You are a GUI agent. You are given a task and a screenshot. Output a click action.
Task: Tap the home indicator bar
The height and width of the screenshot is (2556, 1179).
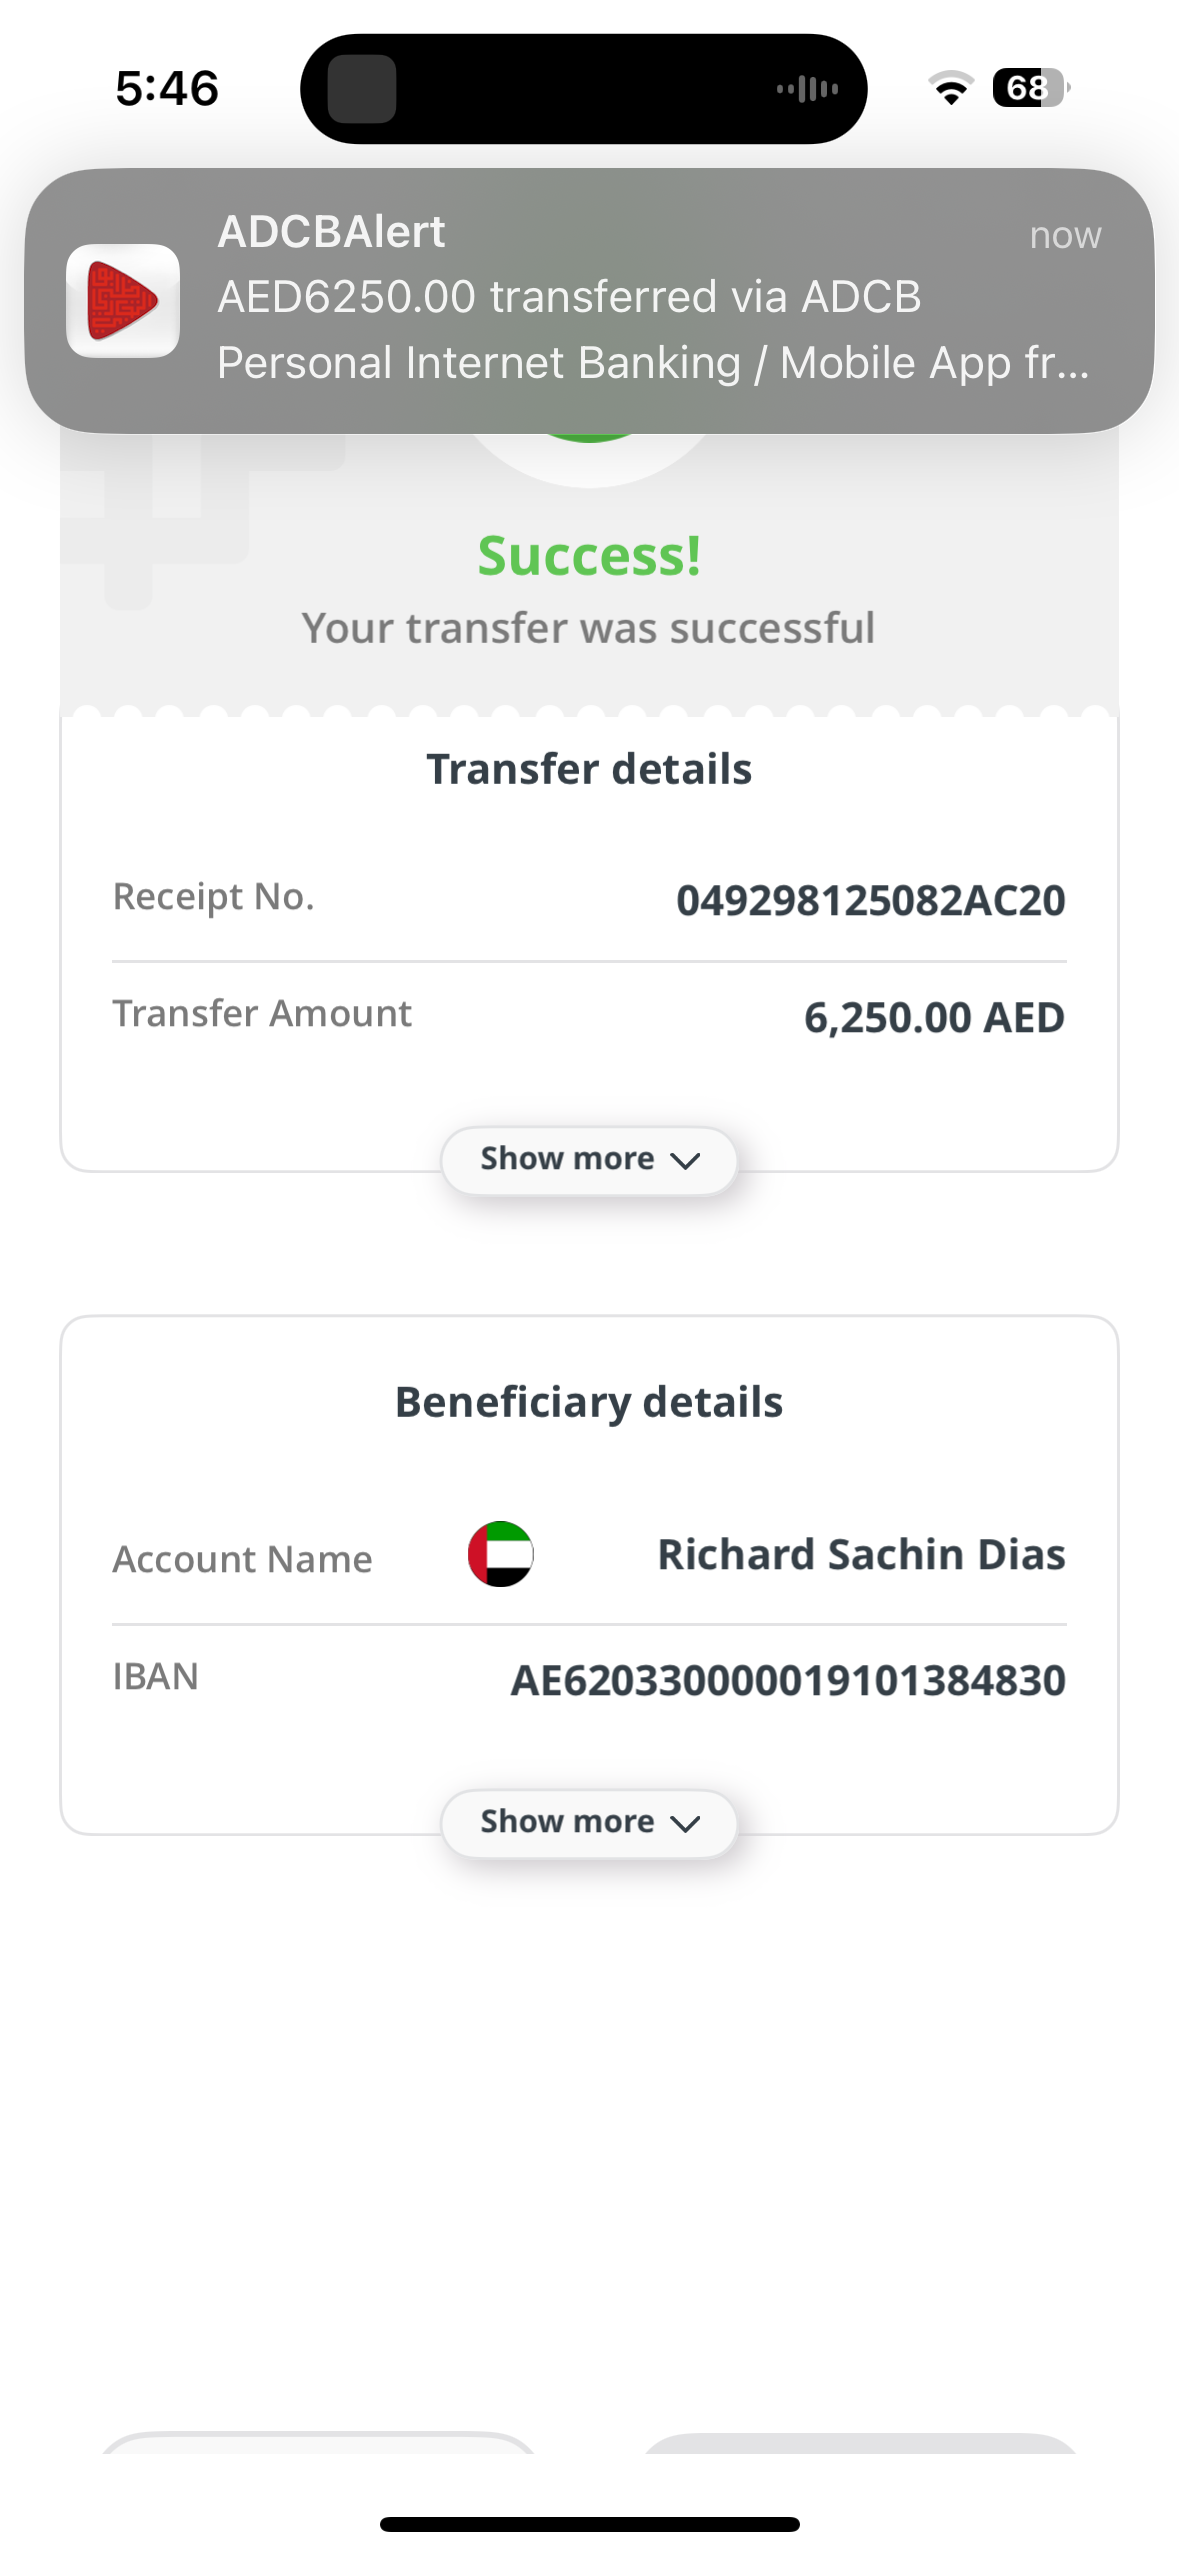[x=589, y=2524]
